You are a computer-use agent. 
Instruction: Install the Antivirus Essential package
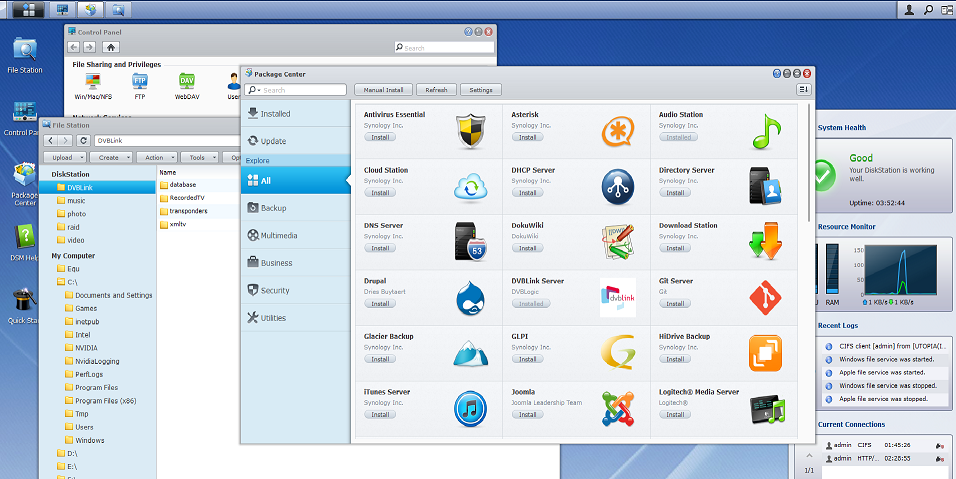tap(380, 137)
